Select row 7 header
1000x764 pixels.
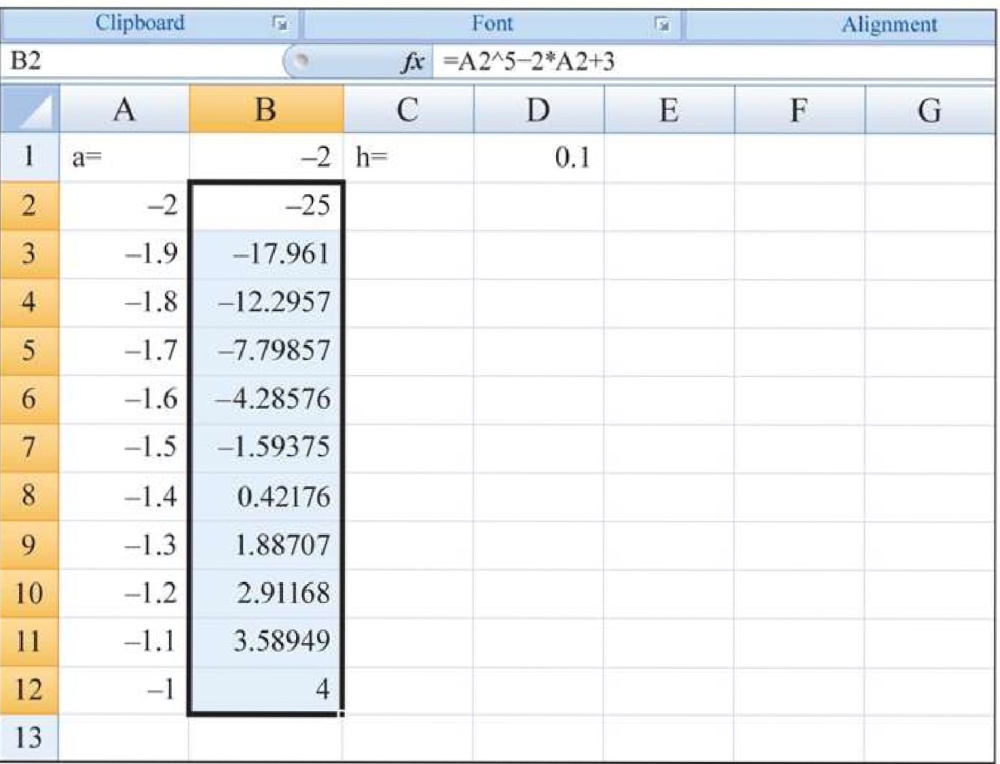pos(29,448)
